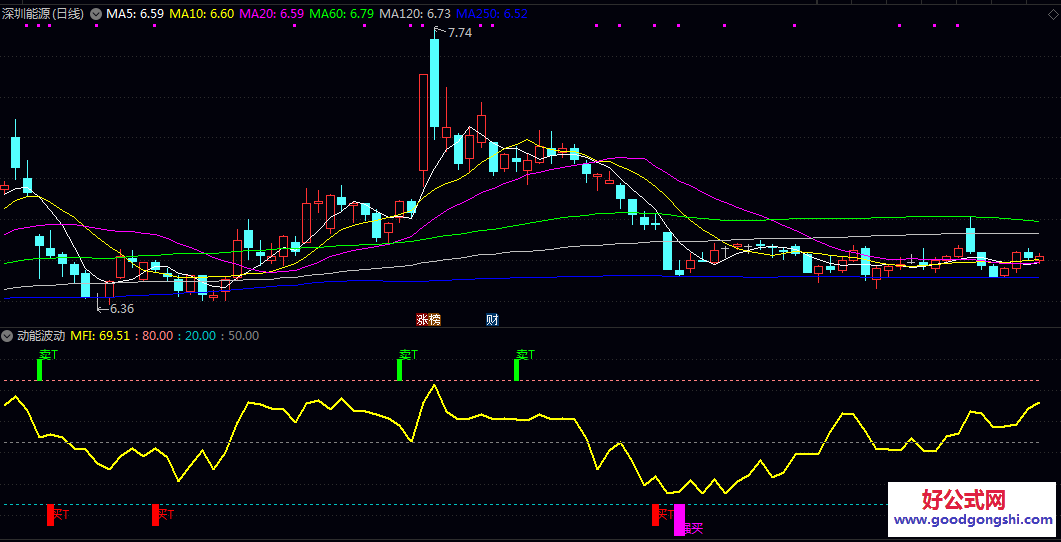The height and width of the screenshot is (542, 1061).
Task: Click the 涨榜 event marker icon
Action: click(x=428, y=320)
